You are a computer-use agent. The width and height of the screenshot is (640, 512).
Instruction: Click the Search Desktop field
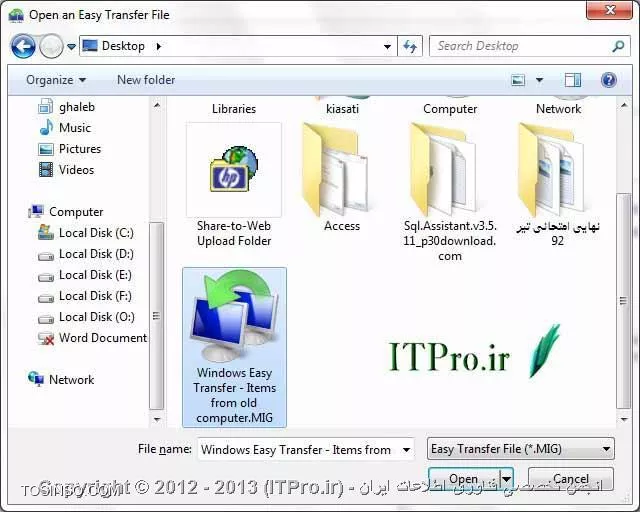530,46
